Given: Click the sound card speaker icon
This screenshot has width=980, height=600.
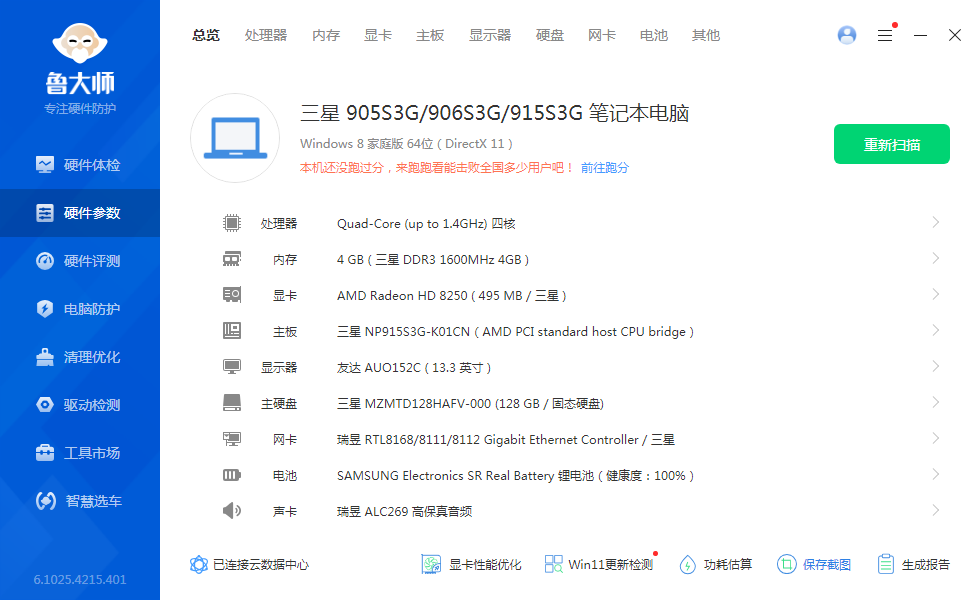Looking at the screenshot, I should (x=232, y=511).
